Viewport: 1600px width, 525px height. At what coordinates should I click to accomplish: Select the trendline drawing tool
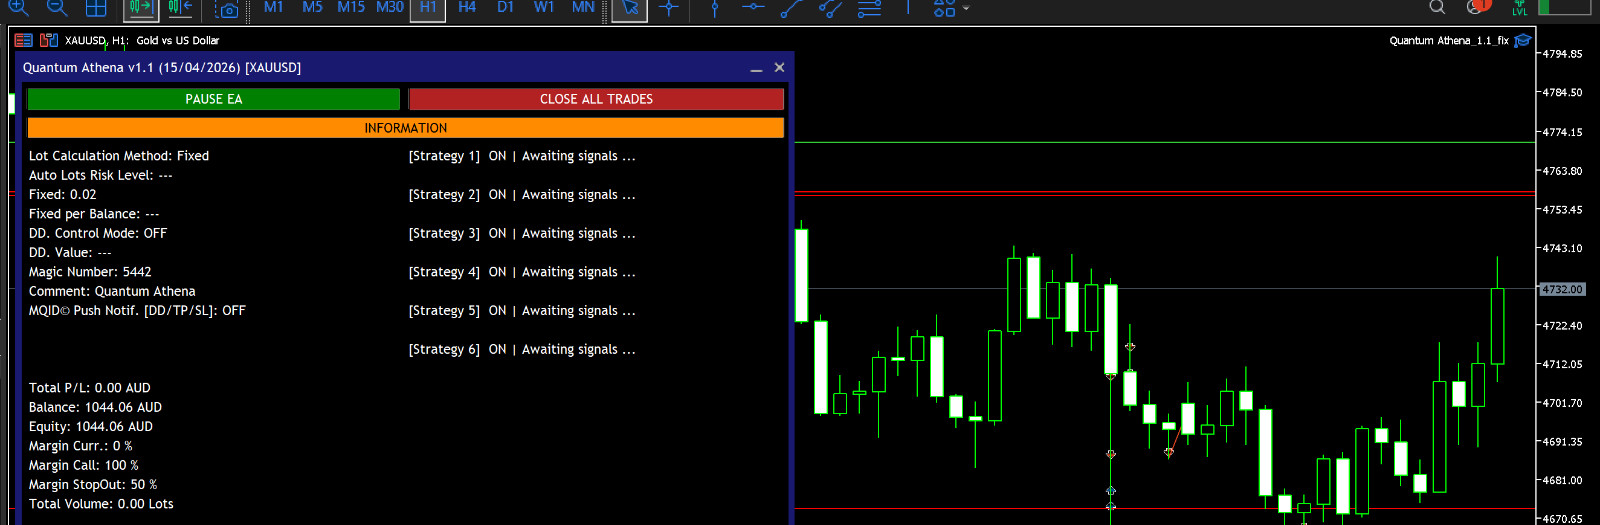(792, 8)
